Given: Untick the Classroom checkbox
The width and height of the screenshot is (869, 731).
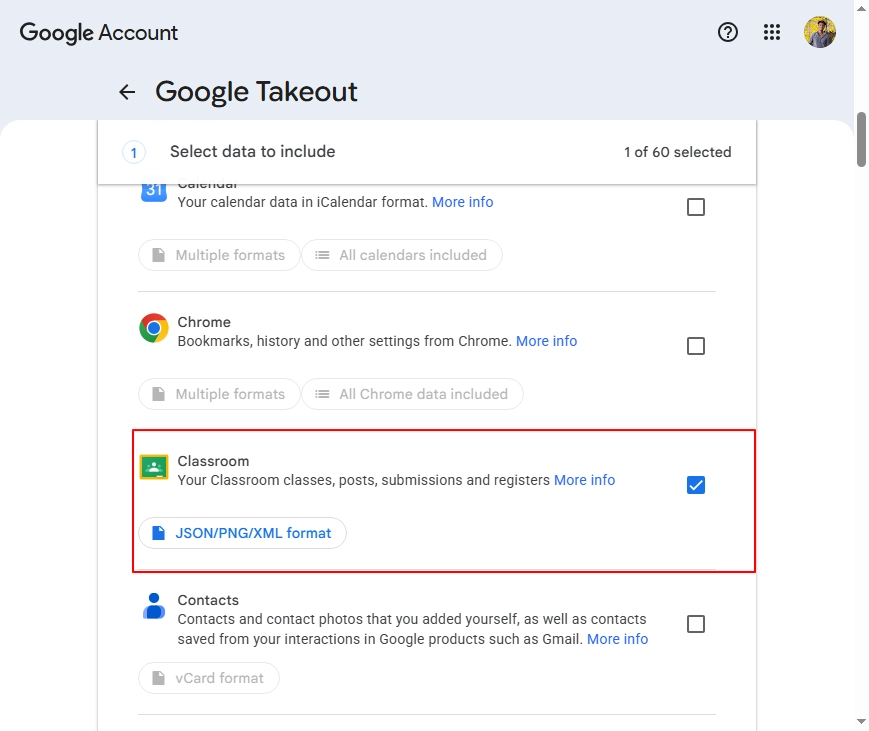Looking at the screenshot, I should pos(696,485).
